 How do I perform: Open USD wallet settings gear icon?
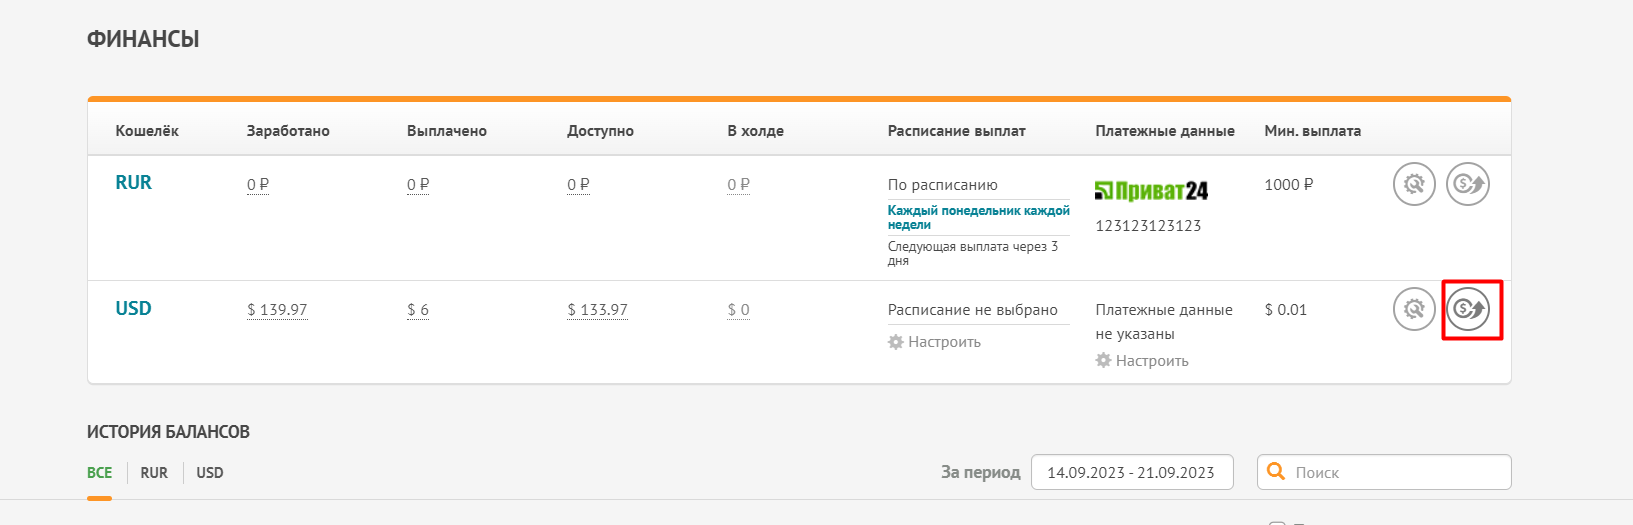(1414, 309)
